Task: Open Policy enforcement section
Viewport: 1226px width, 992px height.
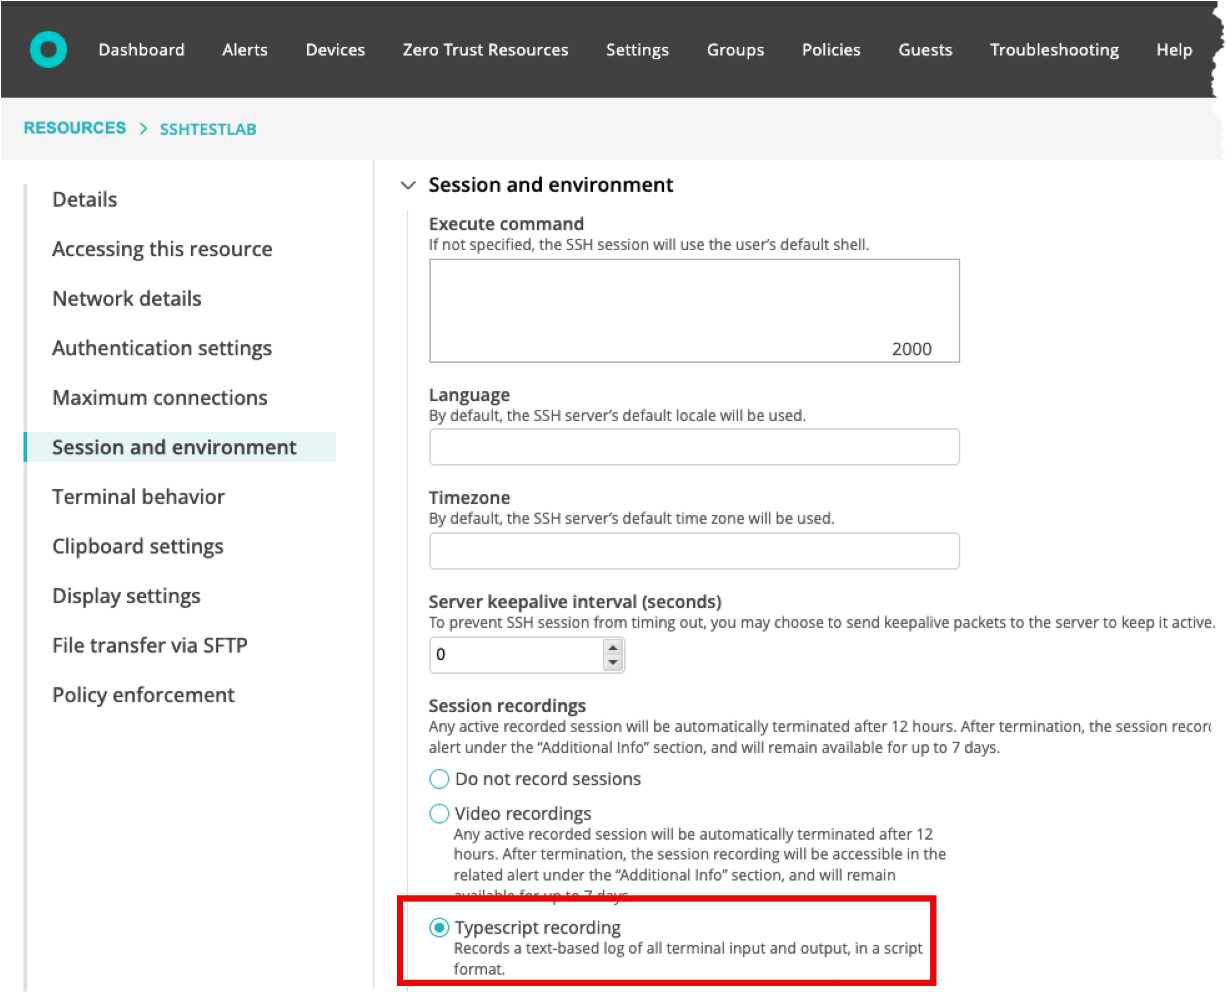Action: [143, 695]
